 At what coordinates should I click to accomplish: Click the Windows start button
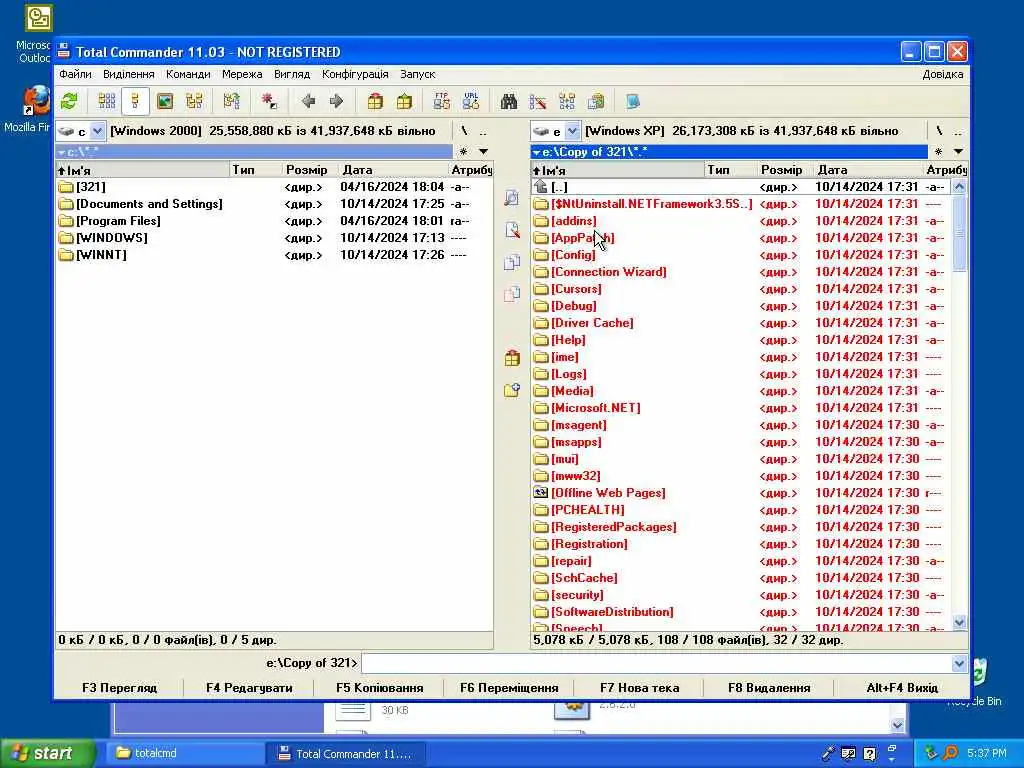click(46, 754)
